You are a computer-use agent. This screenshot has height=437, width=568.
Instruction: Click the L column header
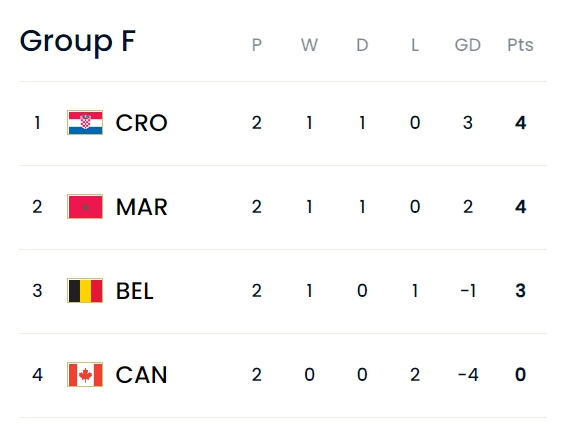pos(415,45)
